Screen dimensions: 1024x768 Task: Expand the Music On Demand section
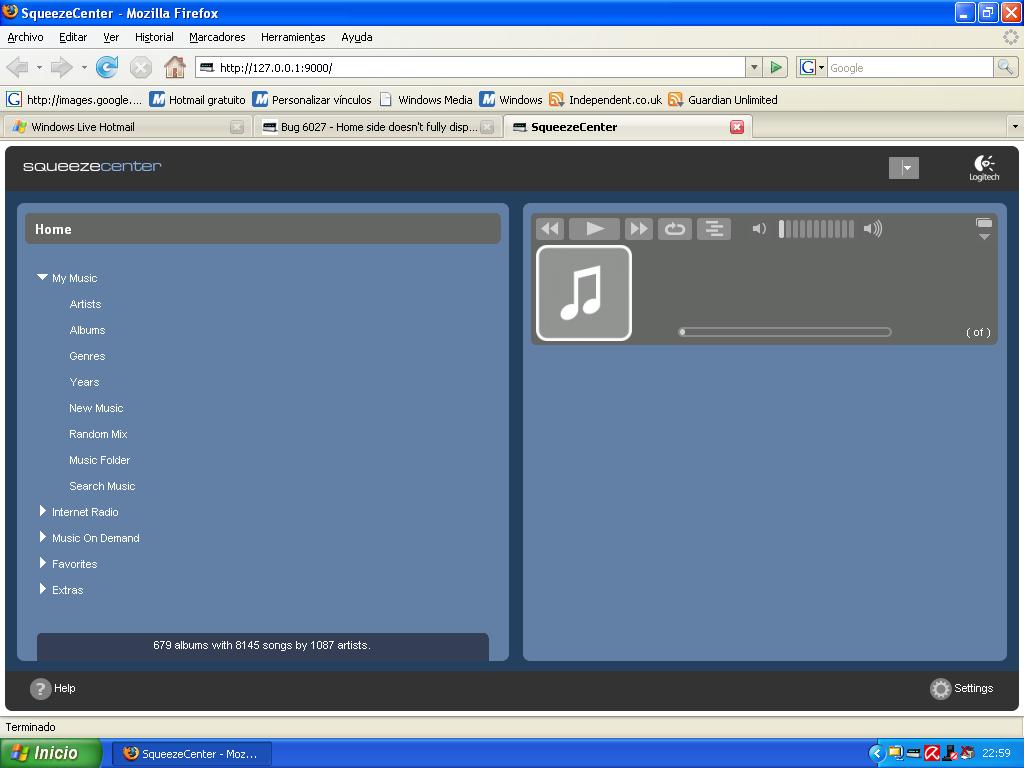pyautogui.click(x=43, y=537)
